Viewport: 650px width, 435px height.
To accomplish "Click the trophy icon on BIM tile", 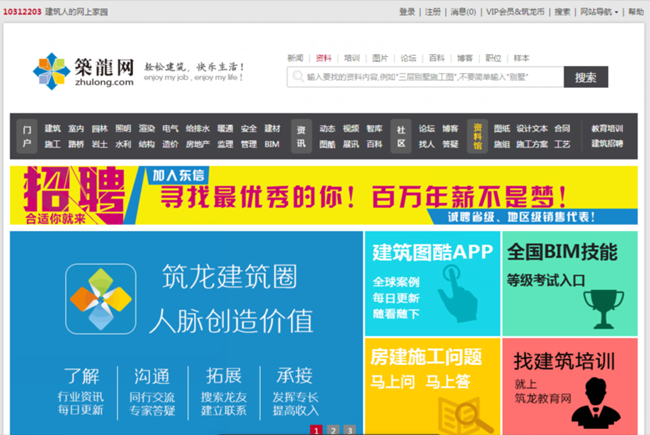I will 604,309.
